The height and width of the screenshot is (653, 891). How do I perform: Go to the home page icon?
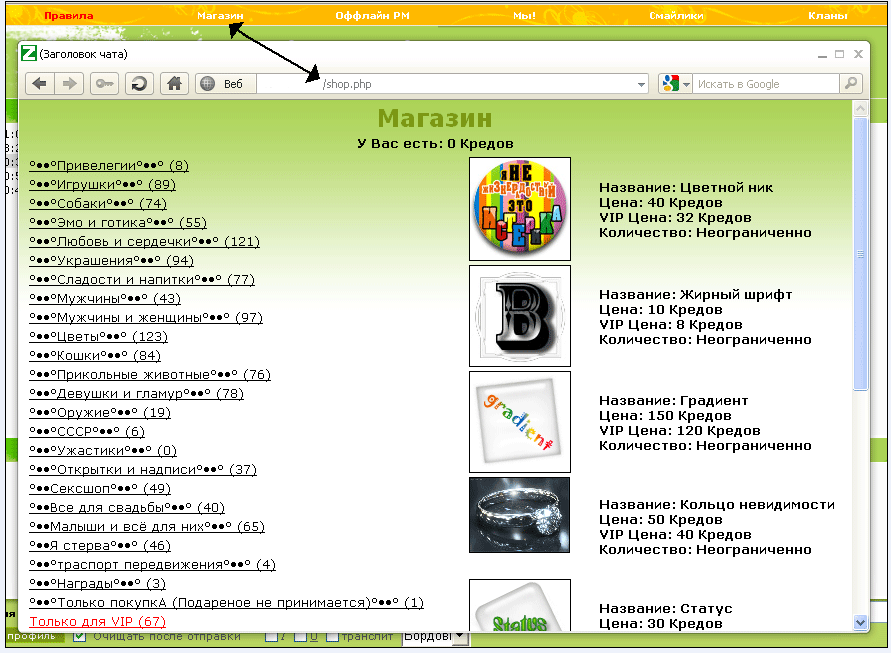tap(173, 84)
